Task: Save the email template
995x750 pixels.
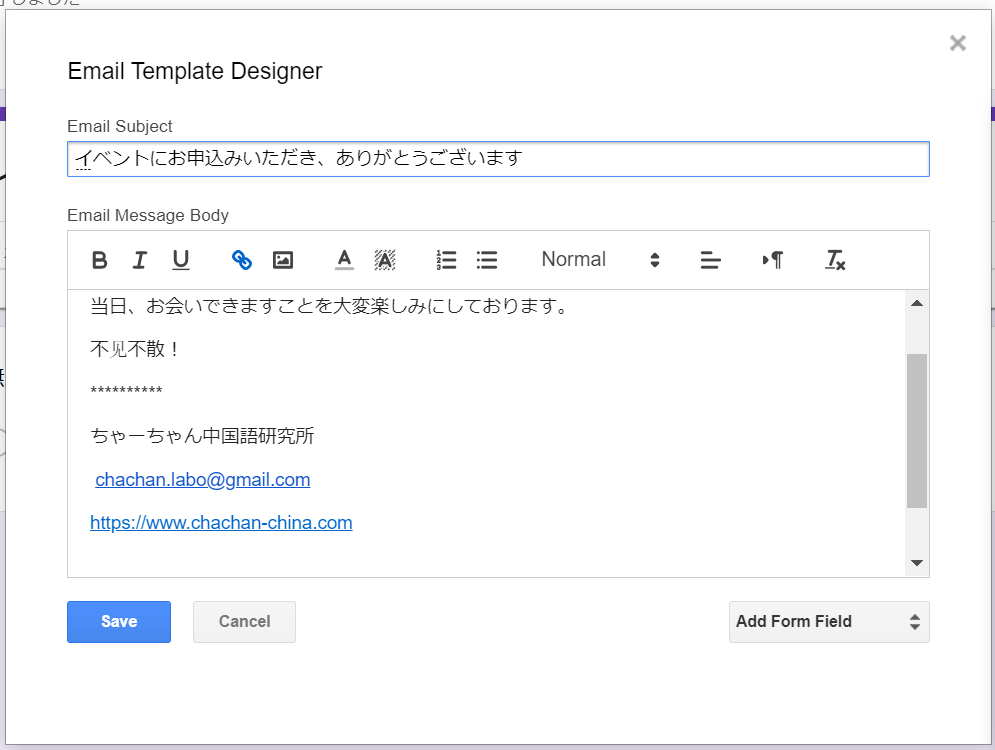Action: (119, 622)
